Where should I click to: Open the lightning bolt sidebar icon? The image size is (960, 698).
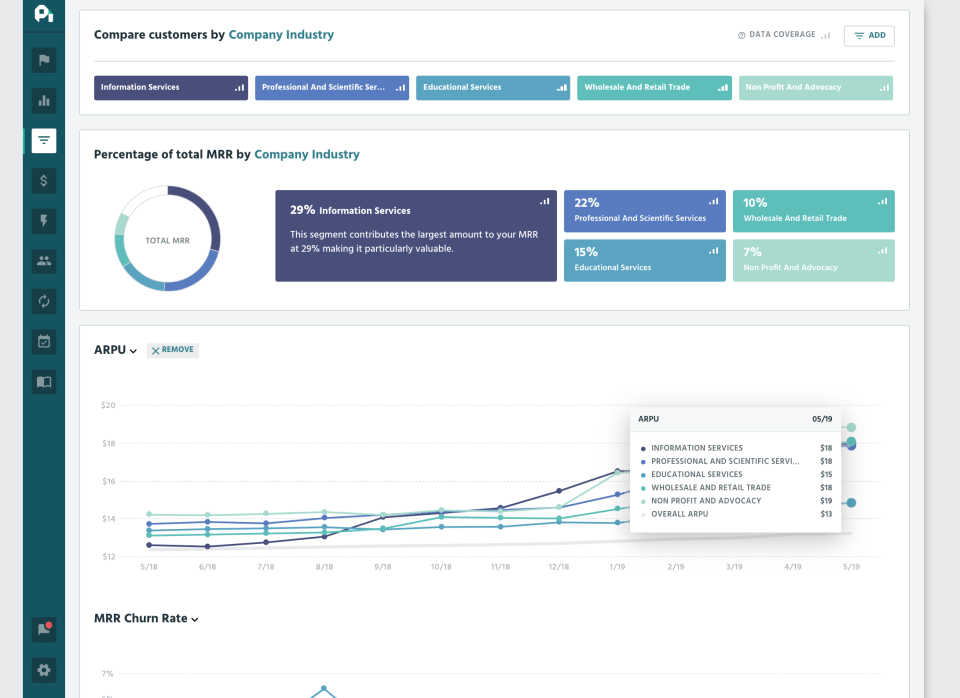coord(43,221)
